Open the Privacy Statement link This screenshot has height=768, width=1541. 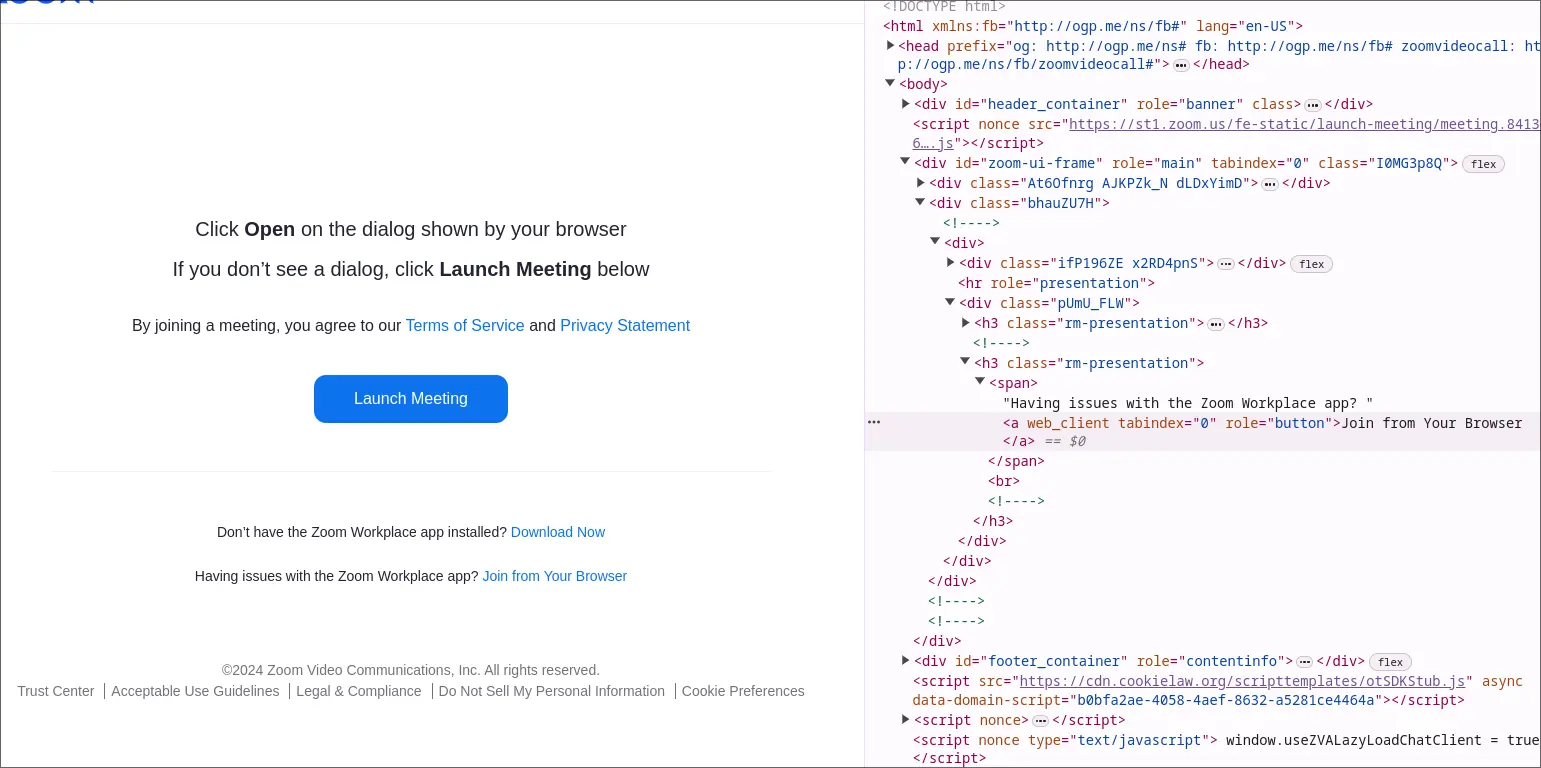coord(624,326)
